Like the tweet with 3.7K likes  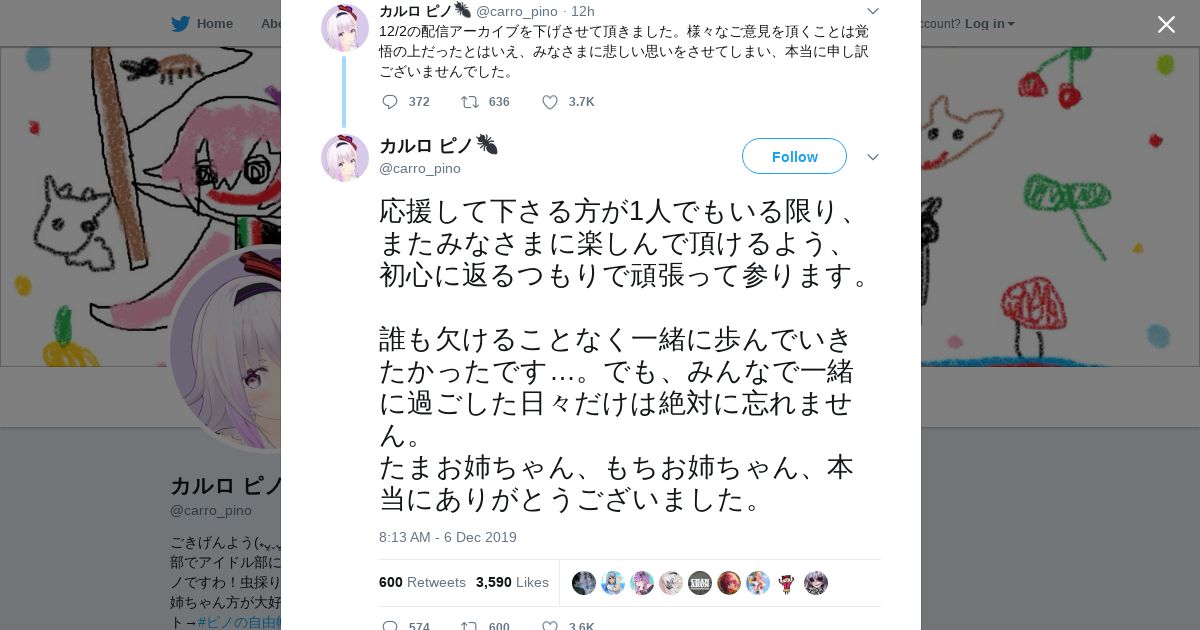[x=550, y=102]
